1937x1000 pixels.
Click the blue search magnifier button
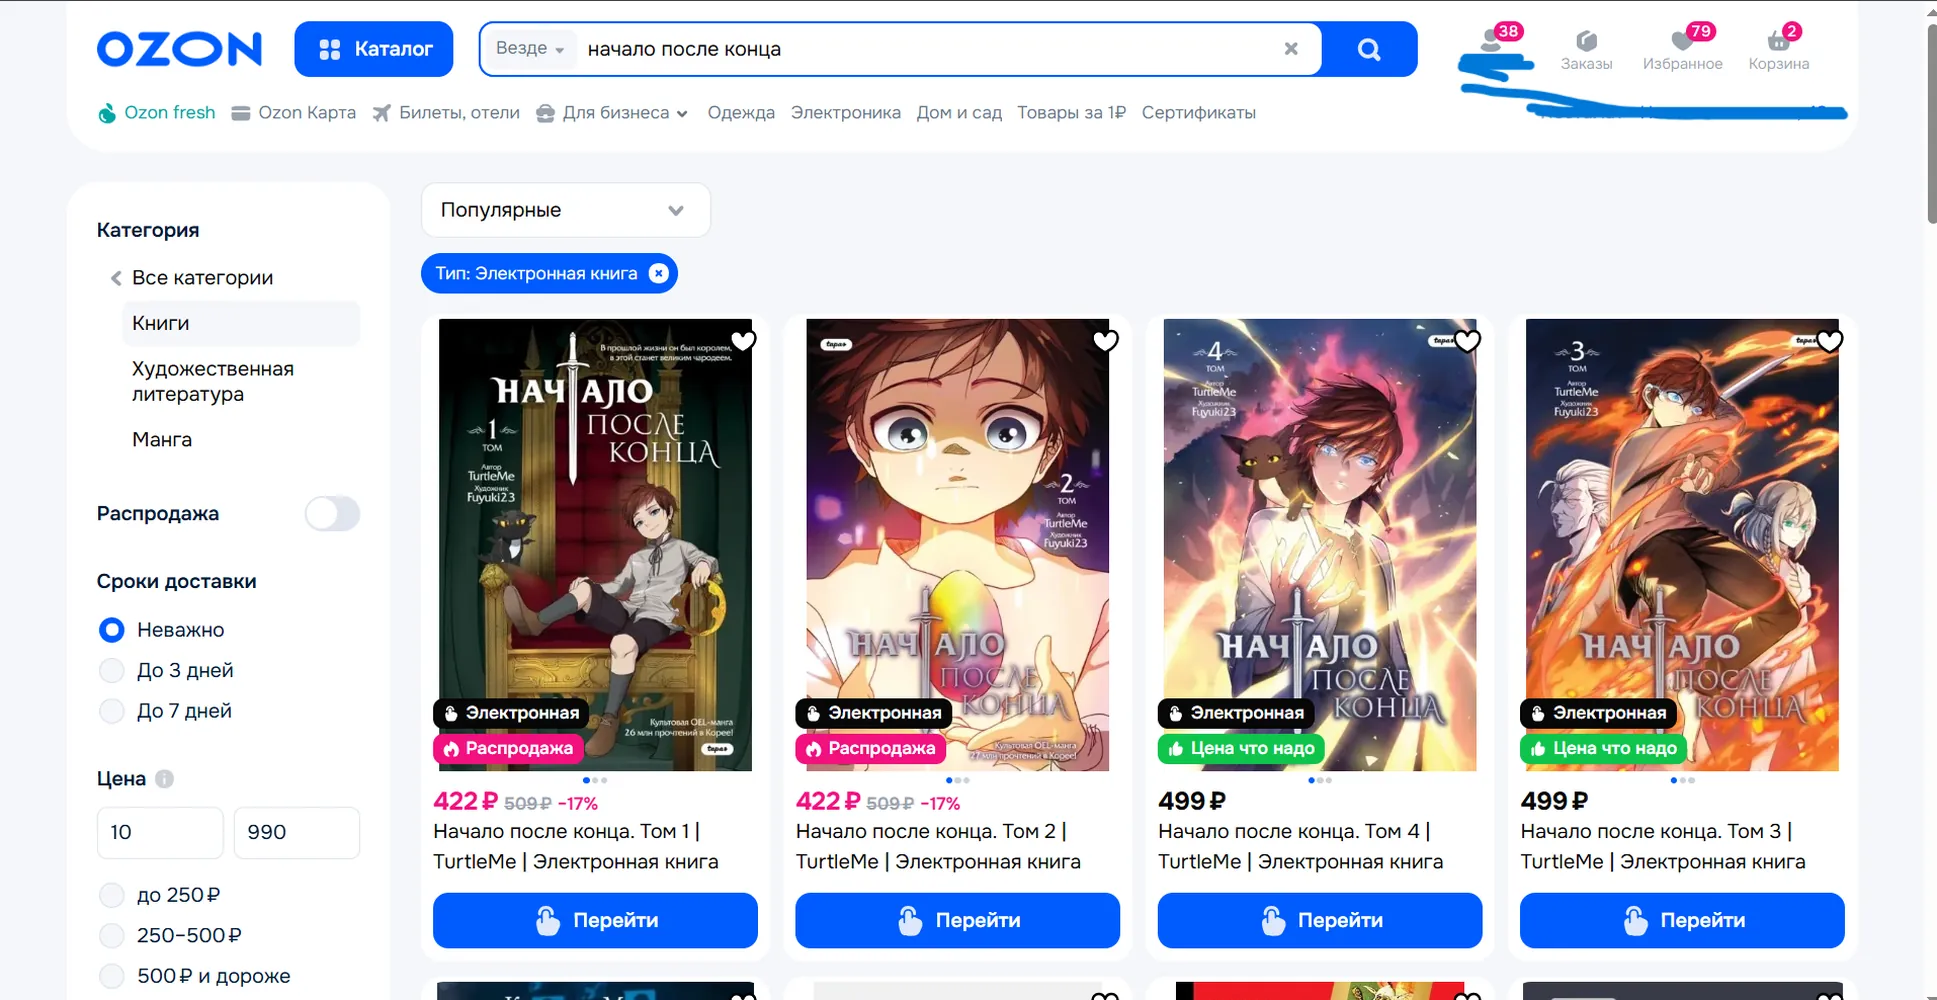[1369, 49]
